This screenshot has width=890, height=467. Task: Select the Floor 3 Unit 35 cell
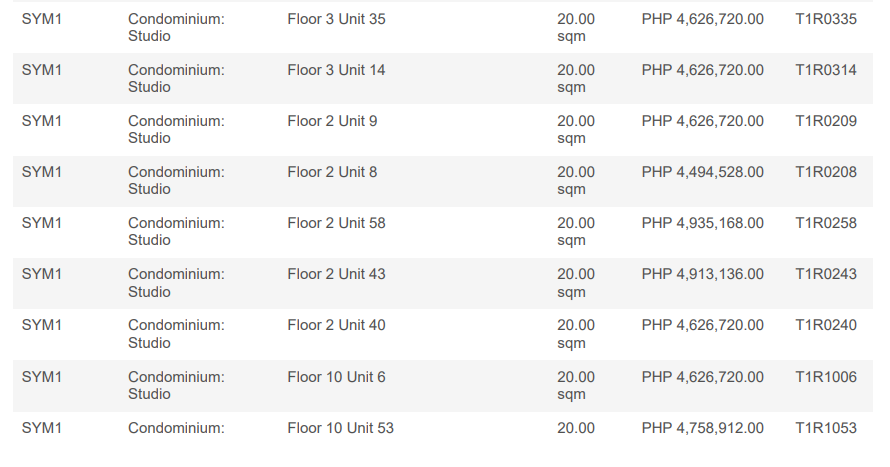pos(336,19)
